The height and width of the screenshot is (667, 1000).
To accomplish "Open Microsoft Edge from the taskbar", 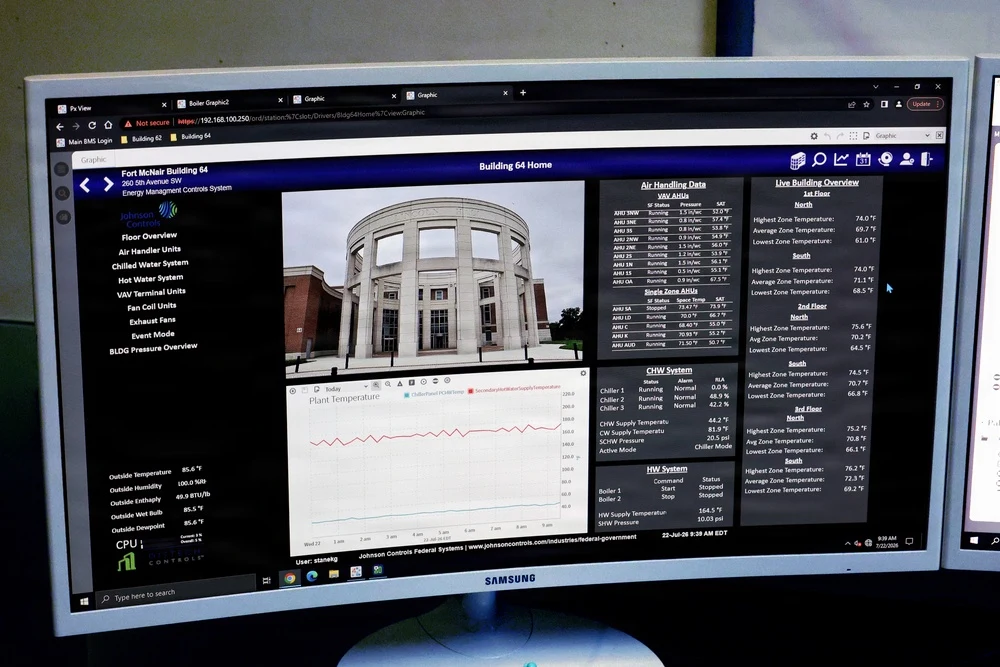I will pyautogui.click(x=312, y=576).
